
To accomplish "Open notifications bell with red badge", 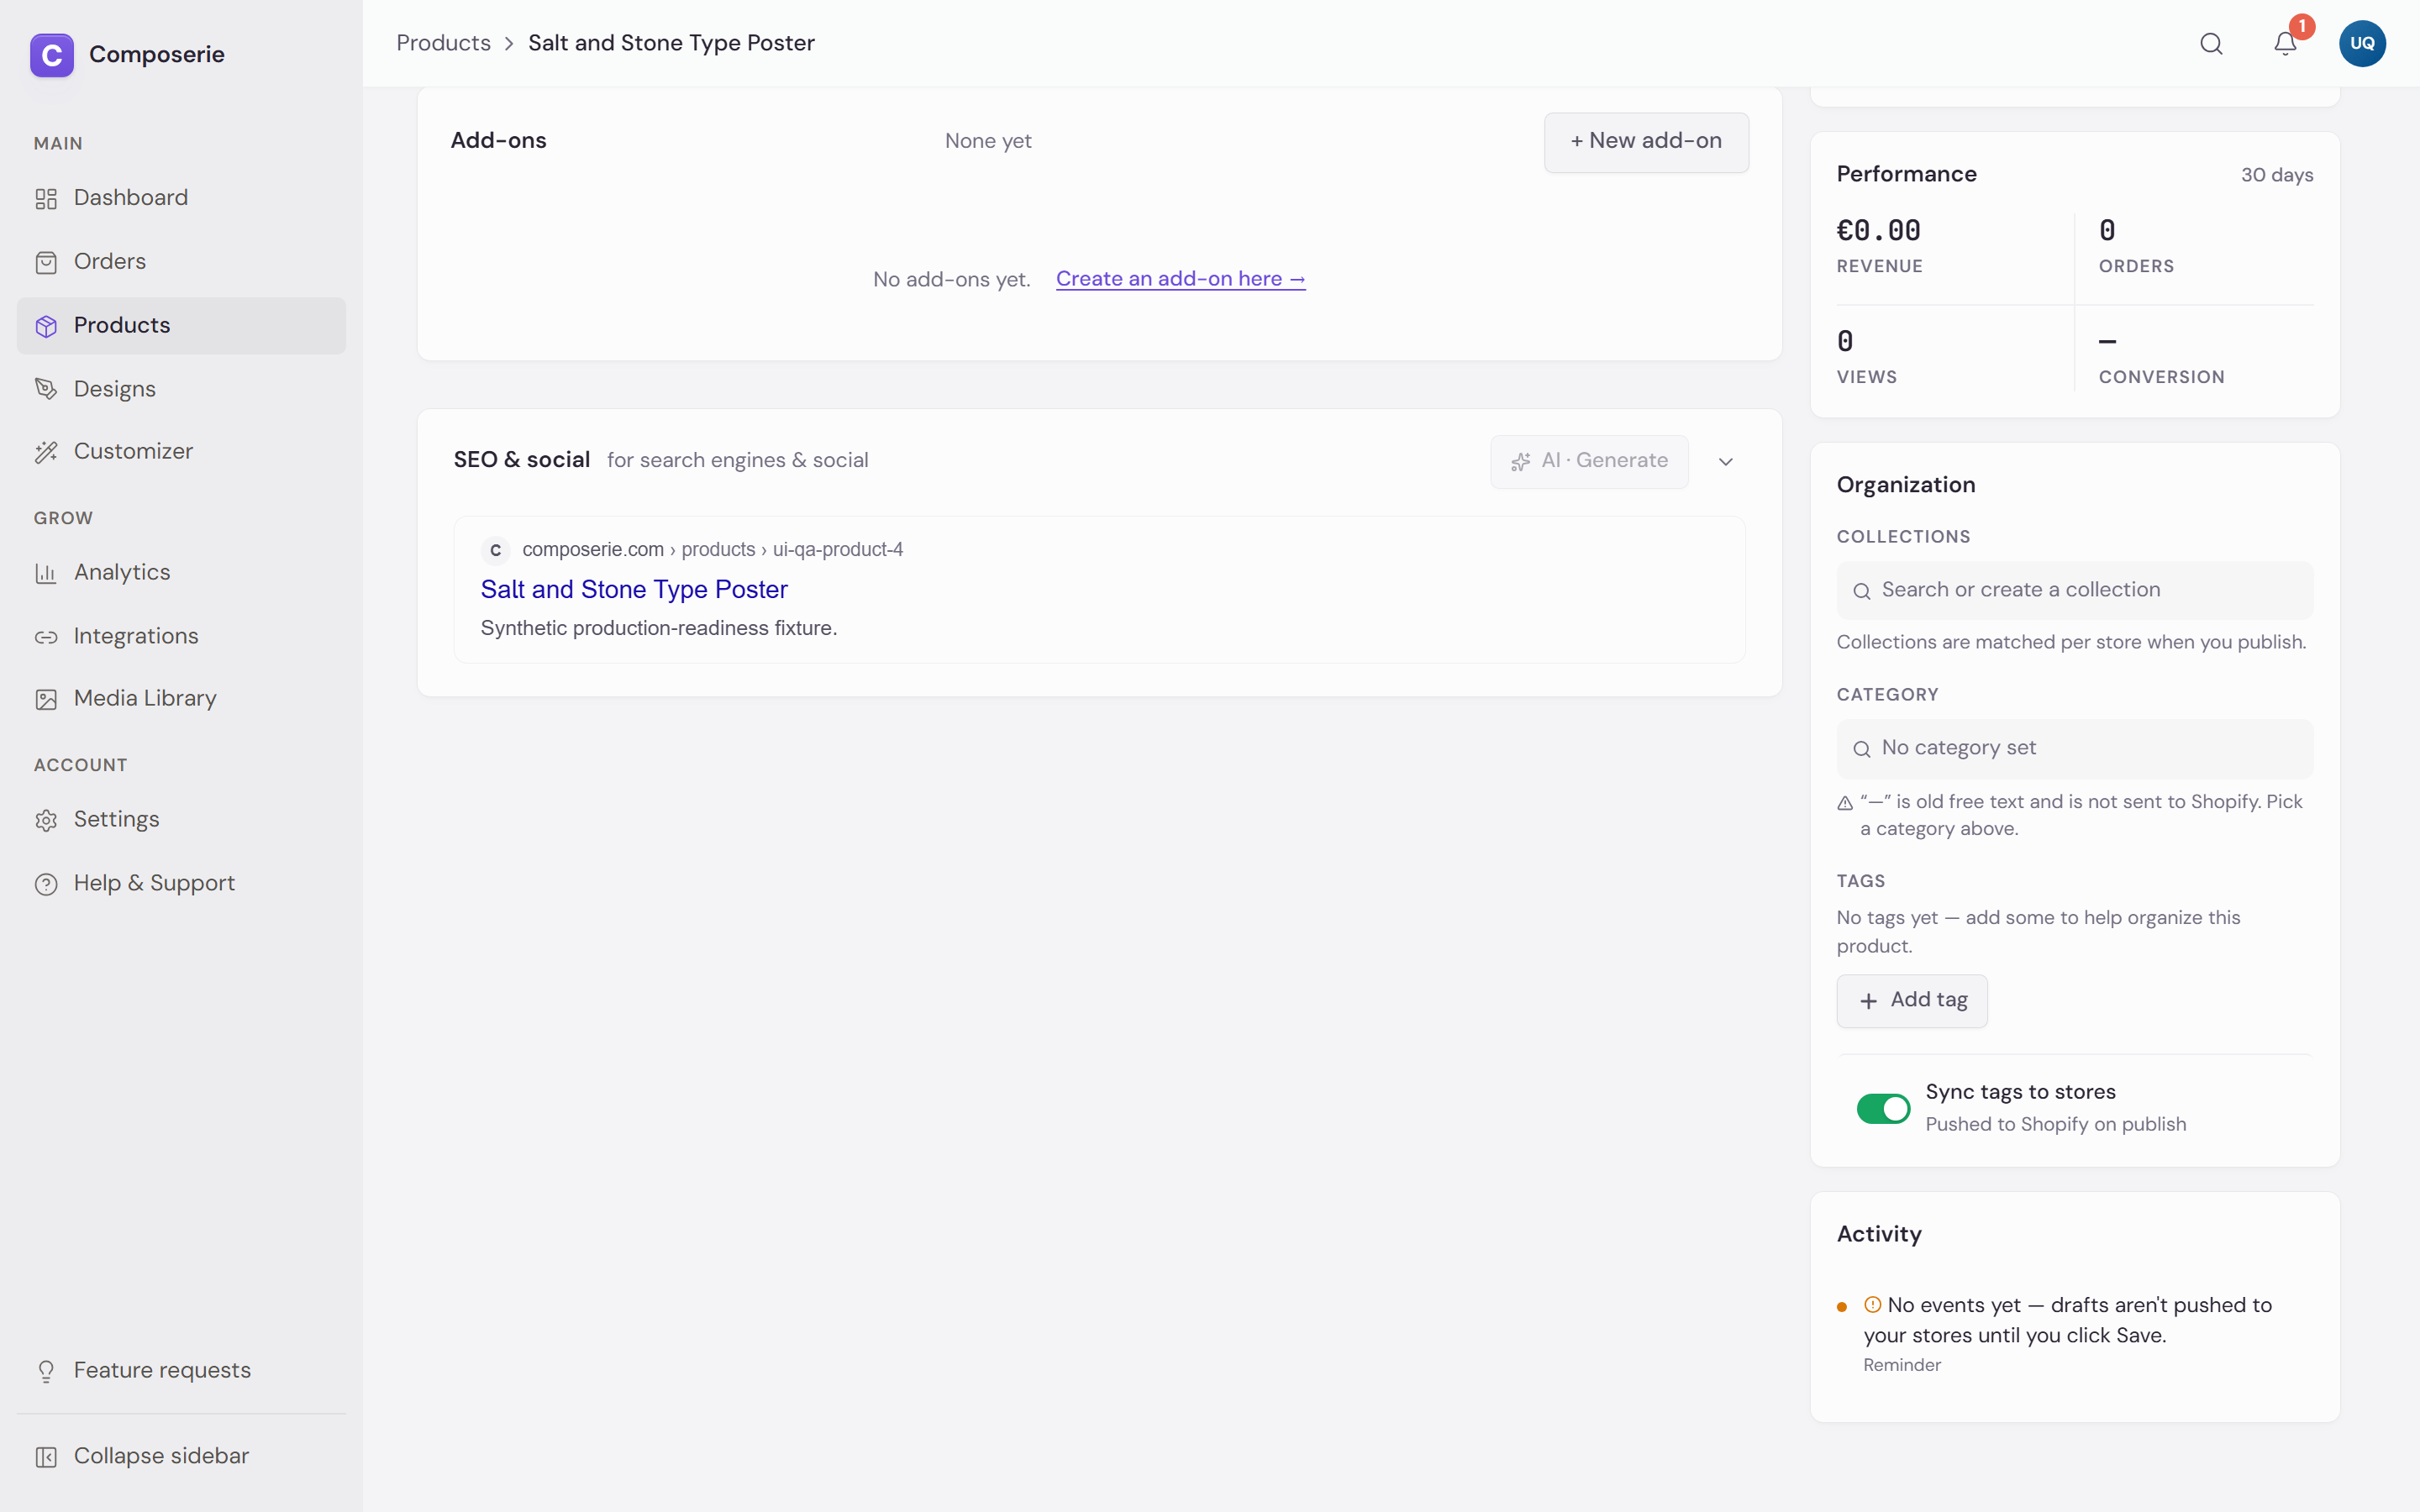I will (x=2285, y=43).
